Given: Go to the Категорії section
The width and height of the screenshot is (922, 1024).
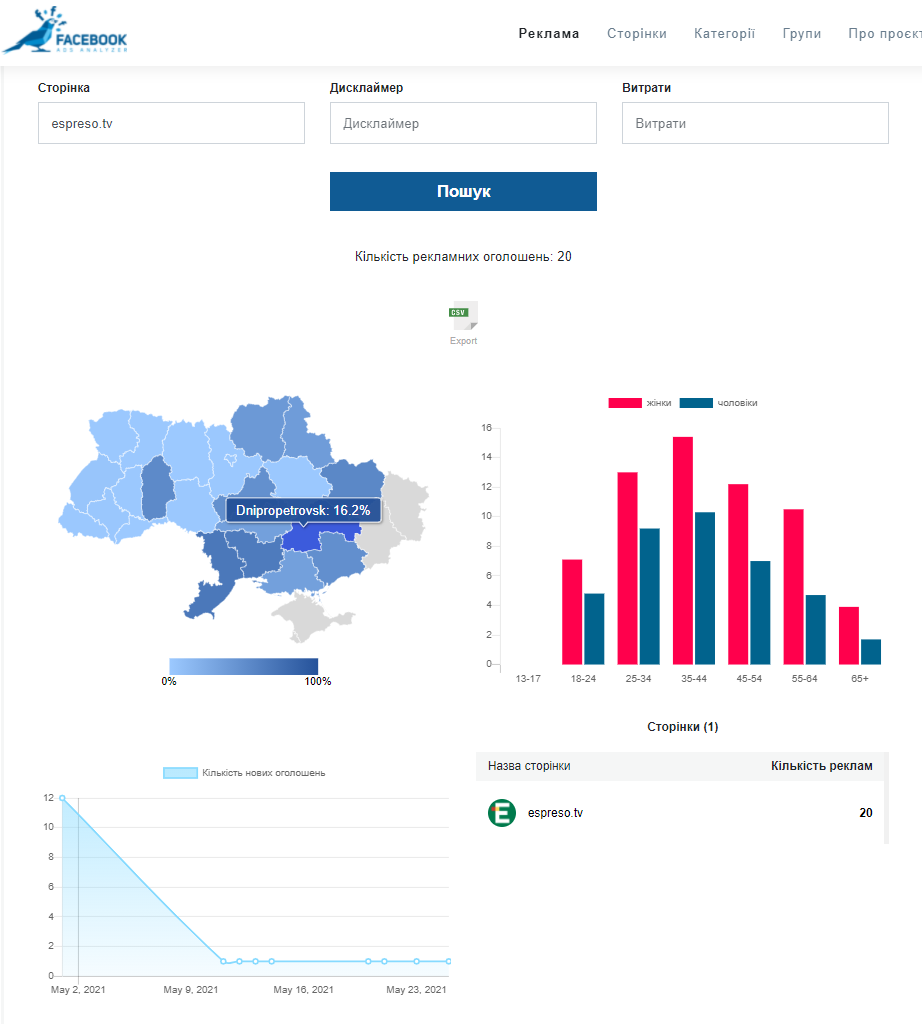Looking at the screenshot, I should (x=724, y=33).
